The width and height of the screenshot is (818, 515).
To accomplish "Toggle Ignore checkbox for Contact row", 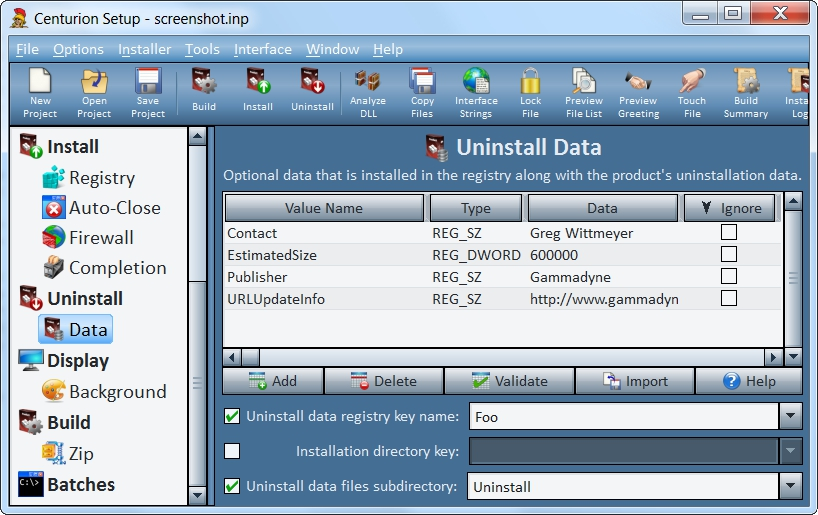I will click(729, 232).
